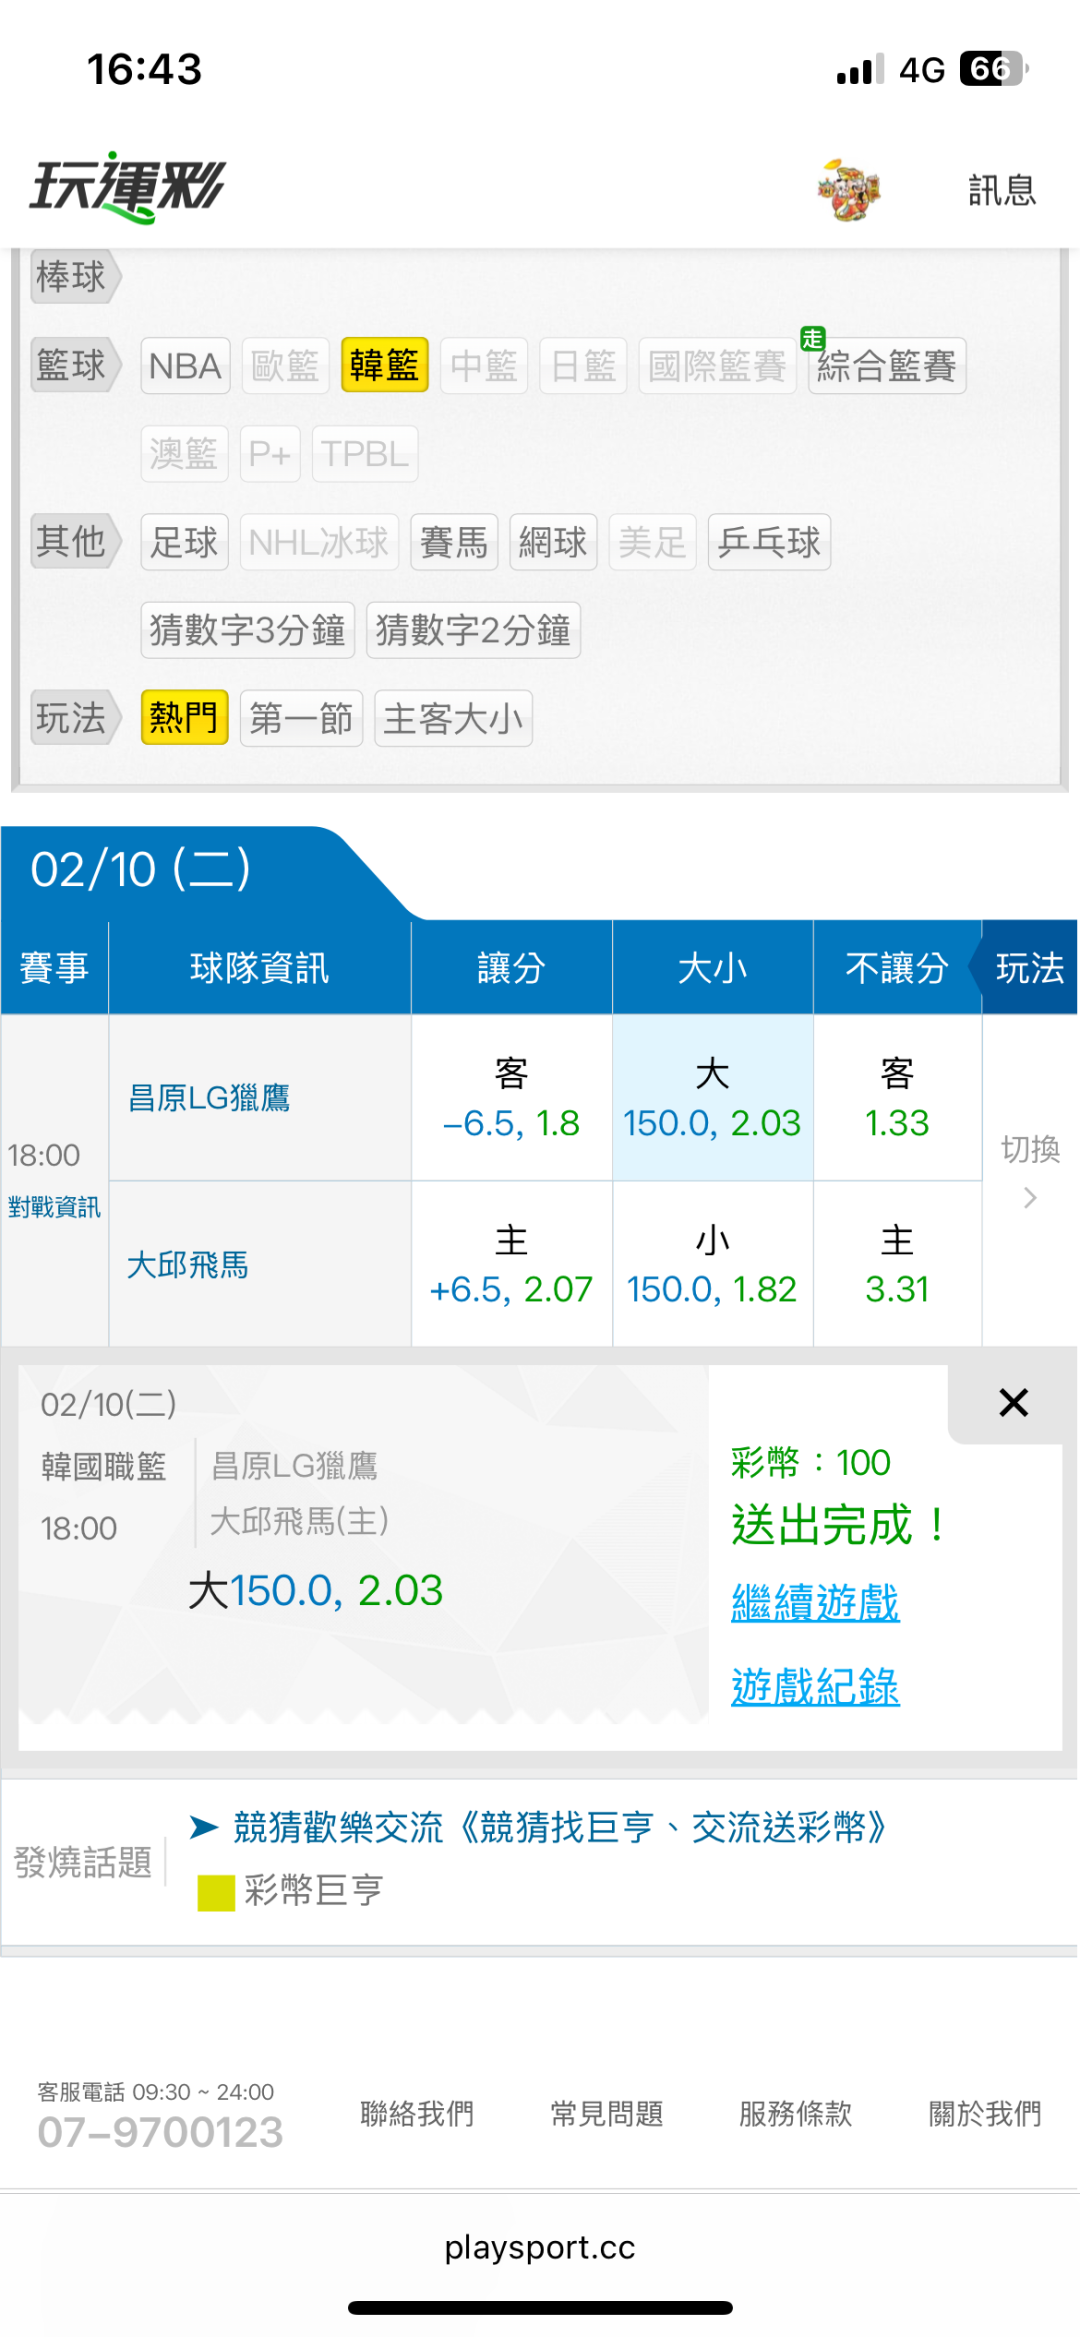Tap the iOS home indicator bar
The image size is (1080, 2337).
point(540,2308)
